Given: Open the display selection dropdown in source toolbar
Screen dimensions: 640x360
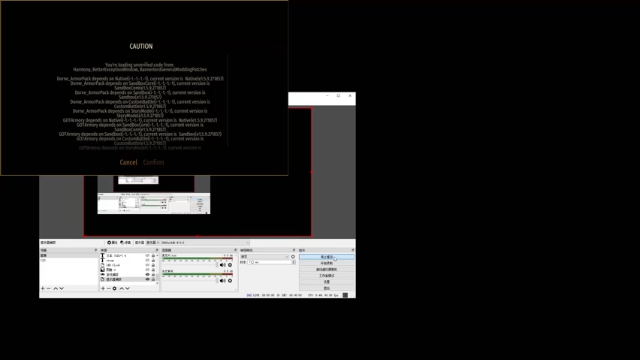Looking at the screenshot, I should coord(204,242).
